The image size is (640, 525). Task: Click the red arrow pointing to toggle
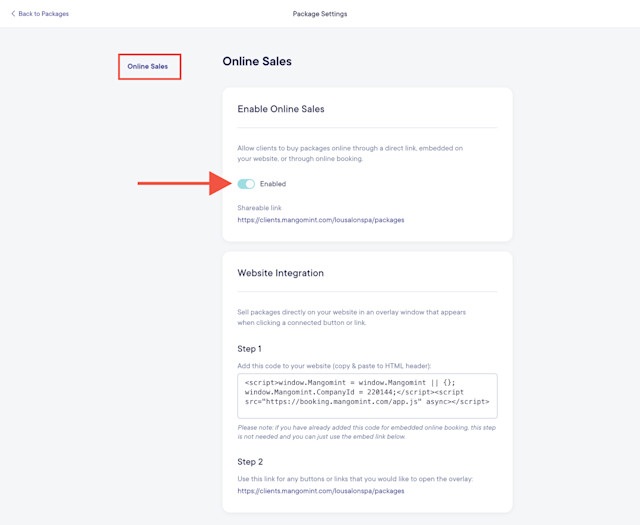coord(185,183)
